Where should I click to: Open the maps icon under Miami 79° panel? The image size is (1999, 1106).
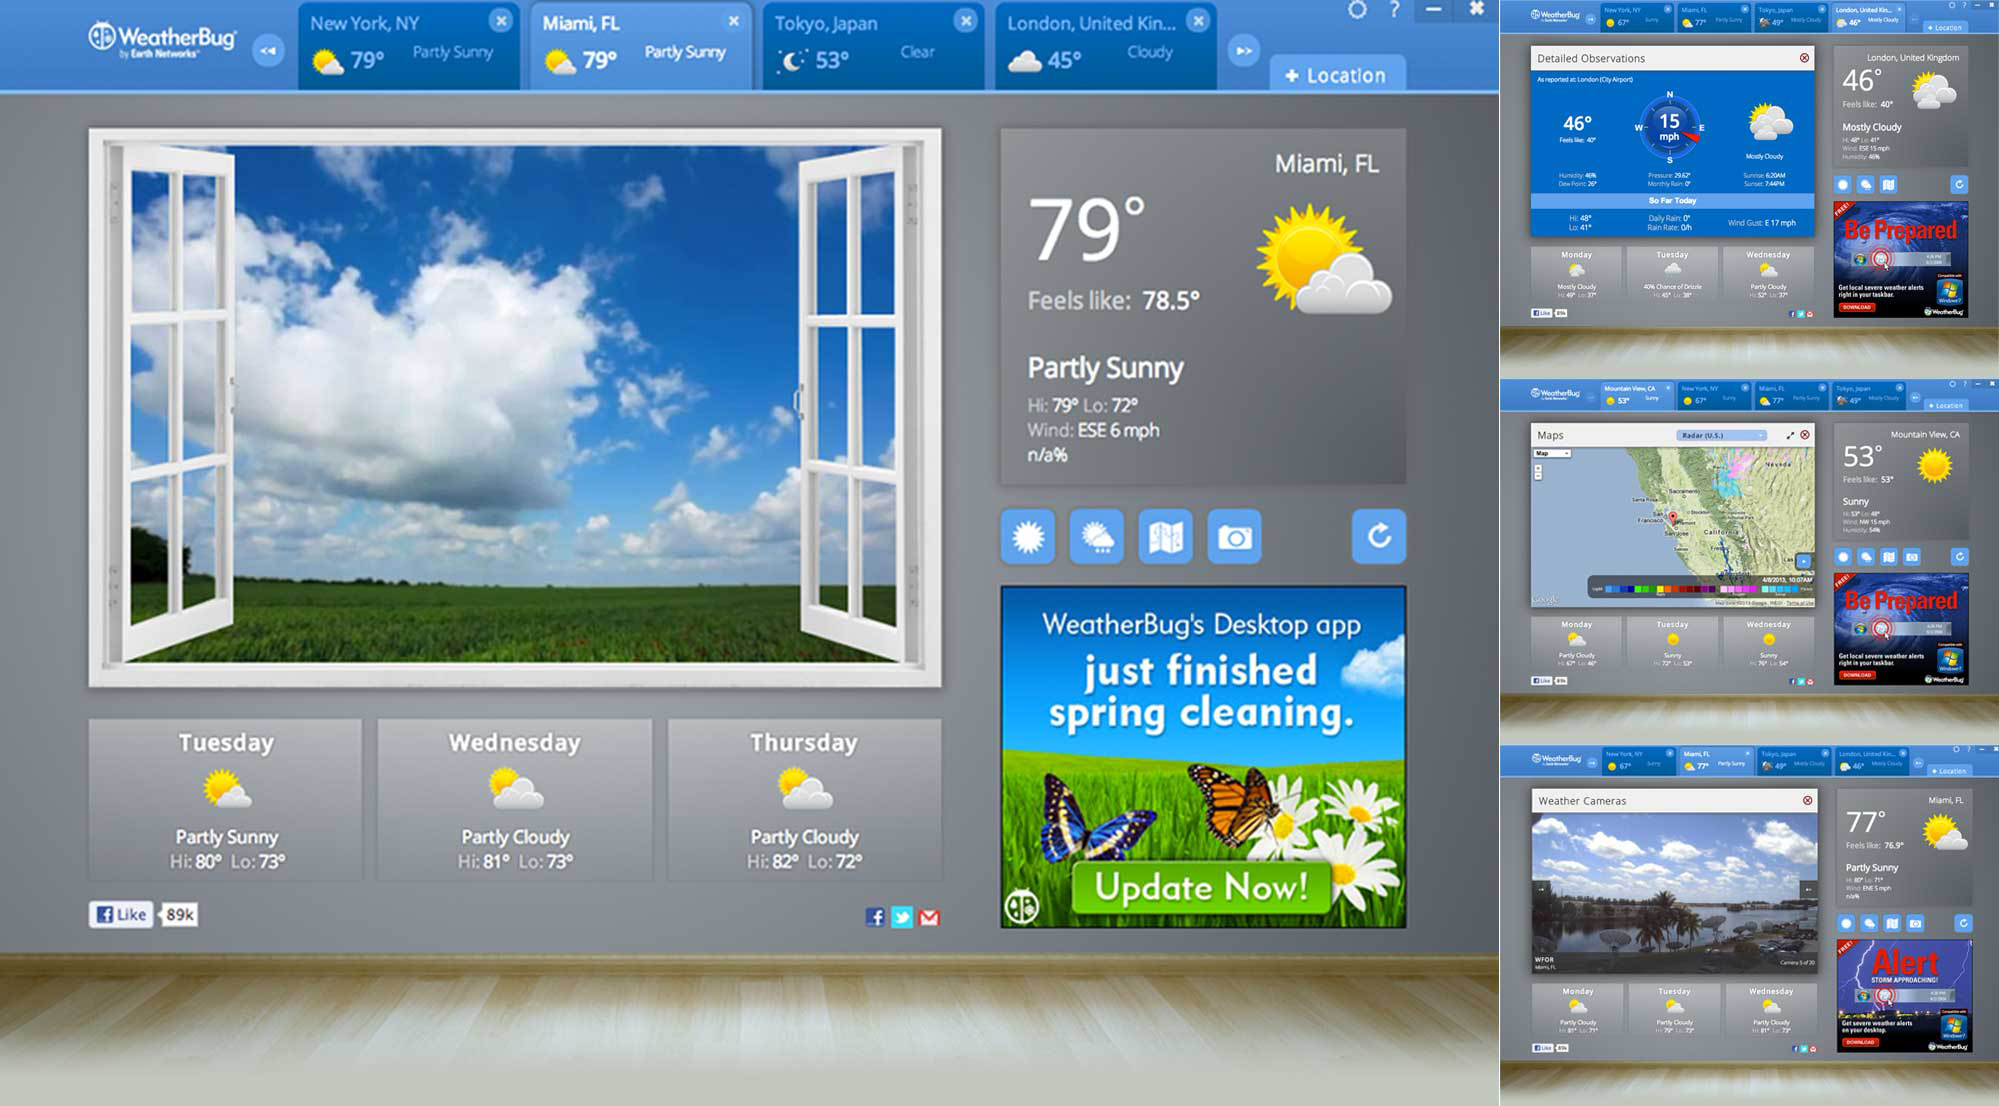click(x=1166, y=537)
